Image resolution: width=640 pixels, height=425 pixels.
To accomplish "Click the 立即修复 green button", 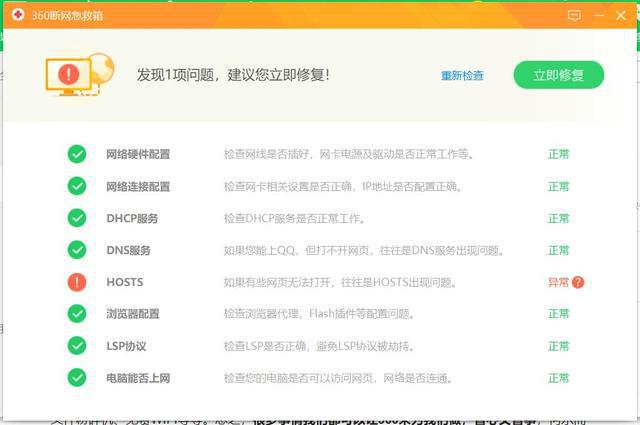I will (558, 75).
